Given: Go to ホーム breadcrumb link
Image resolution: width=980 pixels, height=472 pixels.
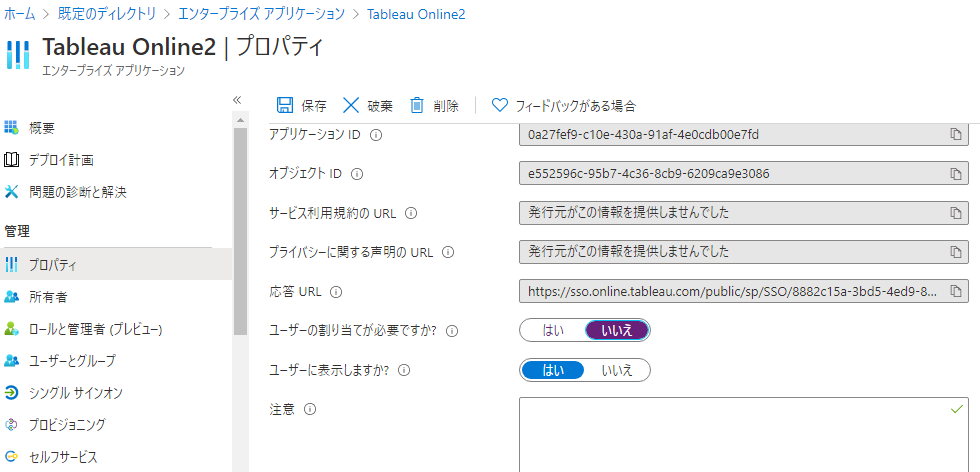Looking at the screenshot, I should 19,14.
